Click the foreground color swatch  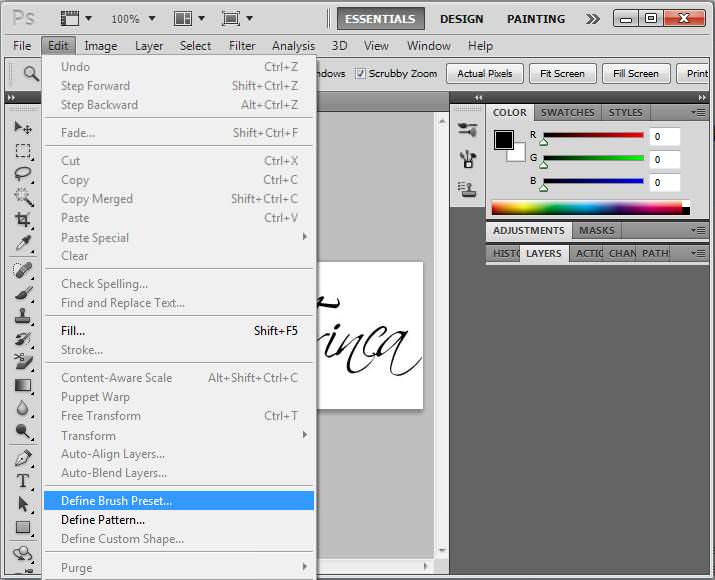tap(503, 140)
